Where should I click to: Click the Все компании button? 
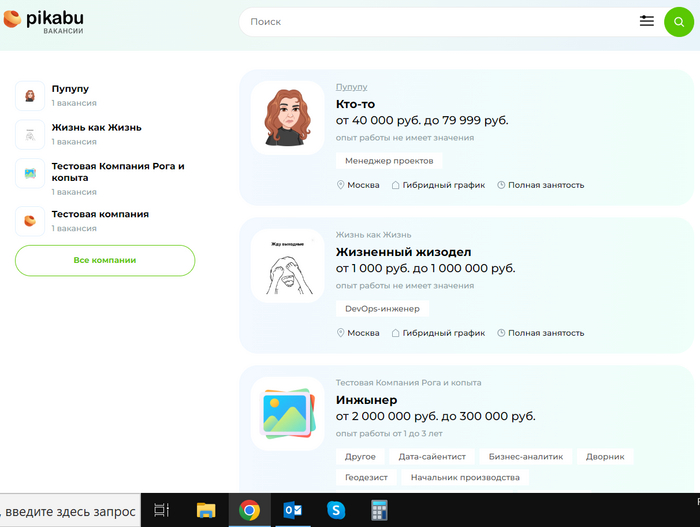(x=105, y=260)
